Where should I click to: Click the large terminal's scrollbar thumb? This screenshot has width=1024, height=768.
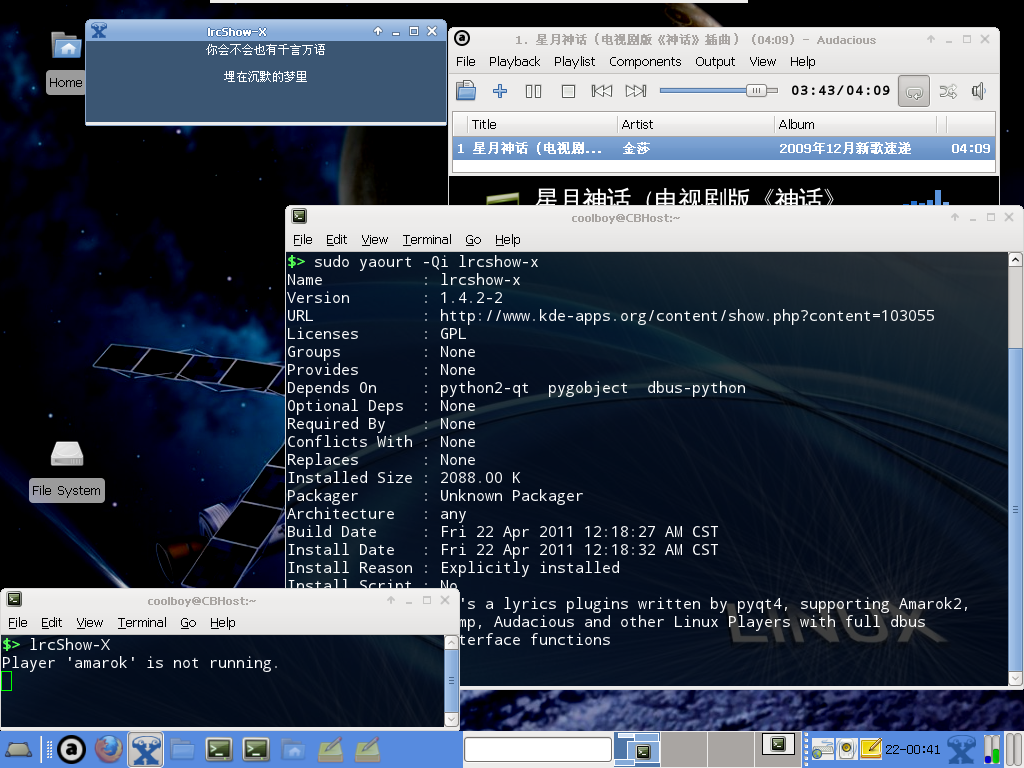tap(1016, 509)
